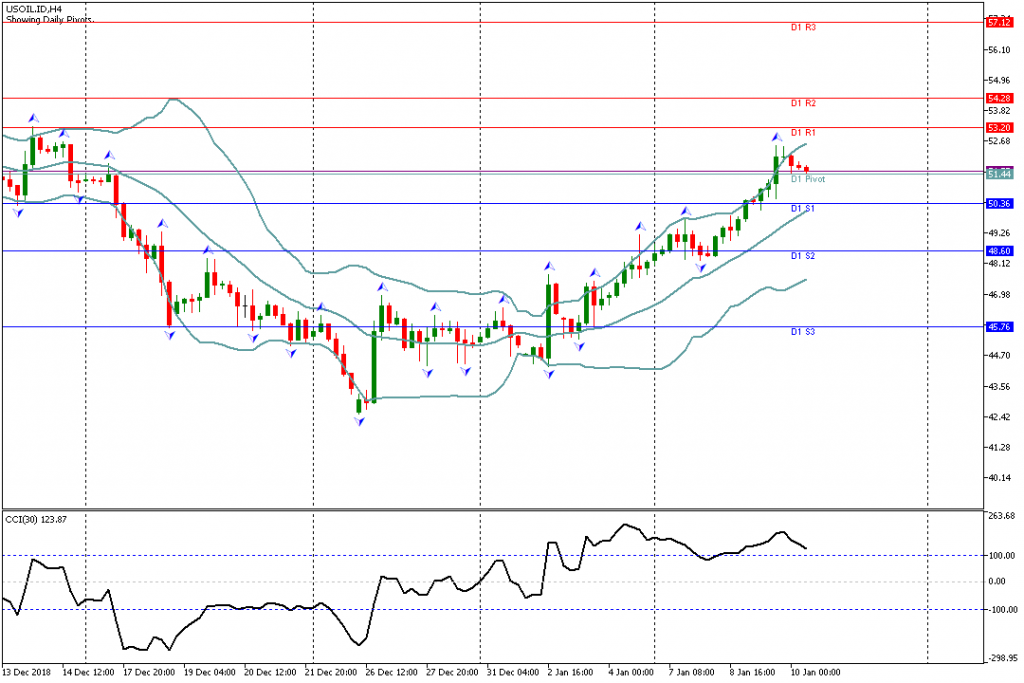
Task: Select the blue 48.60 price tag
Action: 999,251
